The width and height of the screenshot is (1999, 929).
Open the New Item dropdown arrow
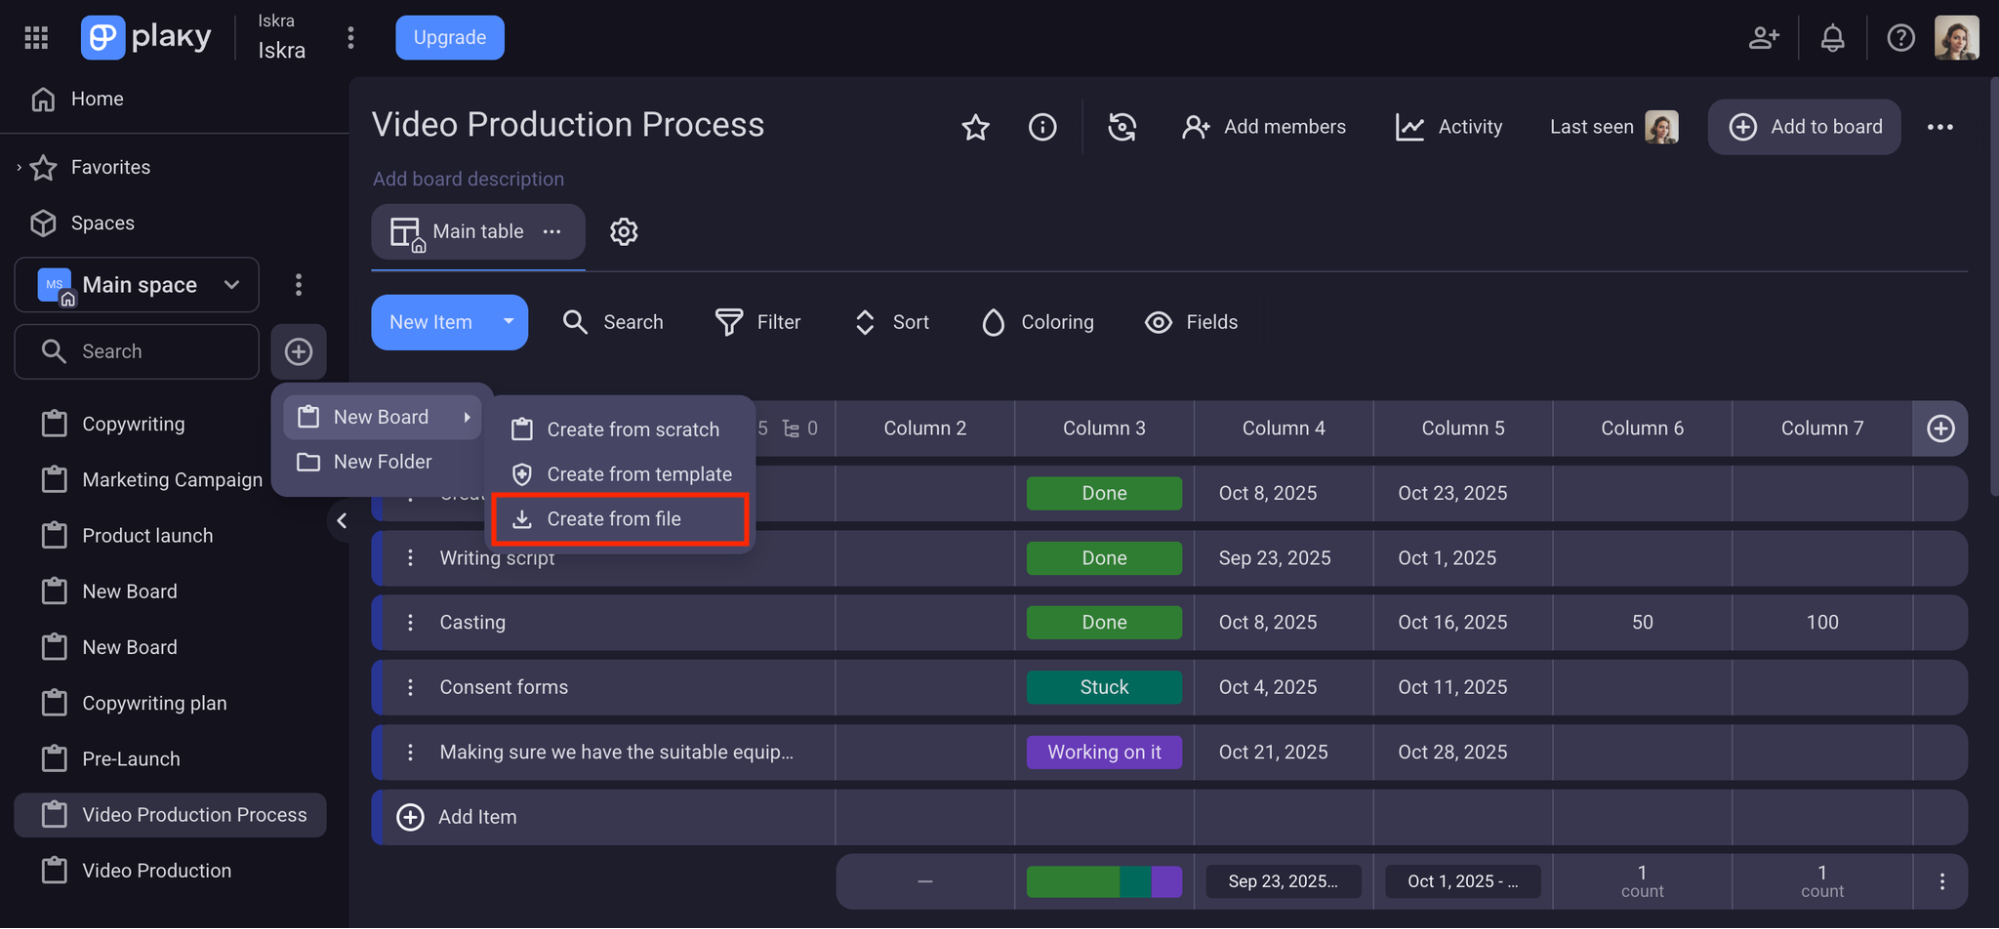[x=508, y=322]
